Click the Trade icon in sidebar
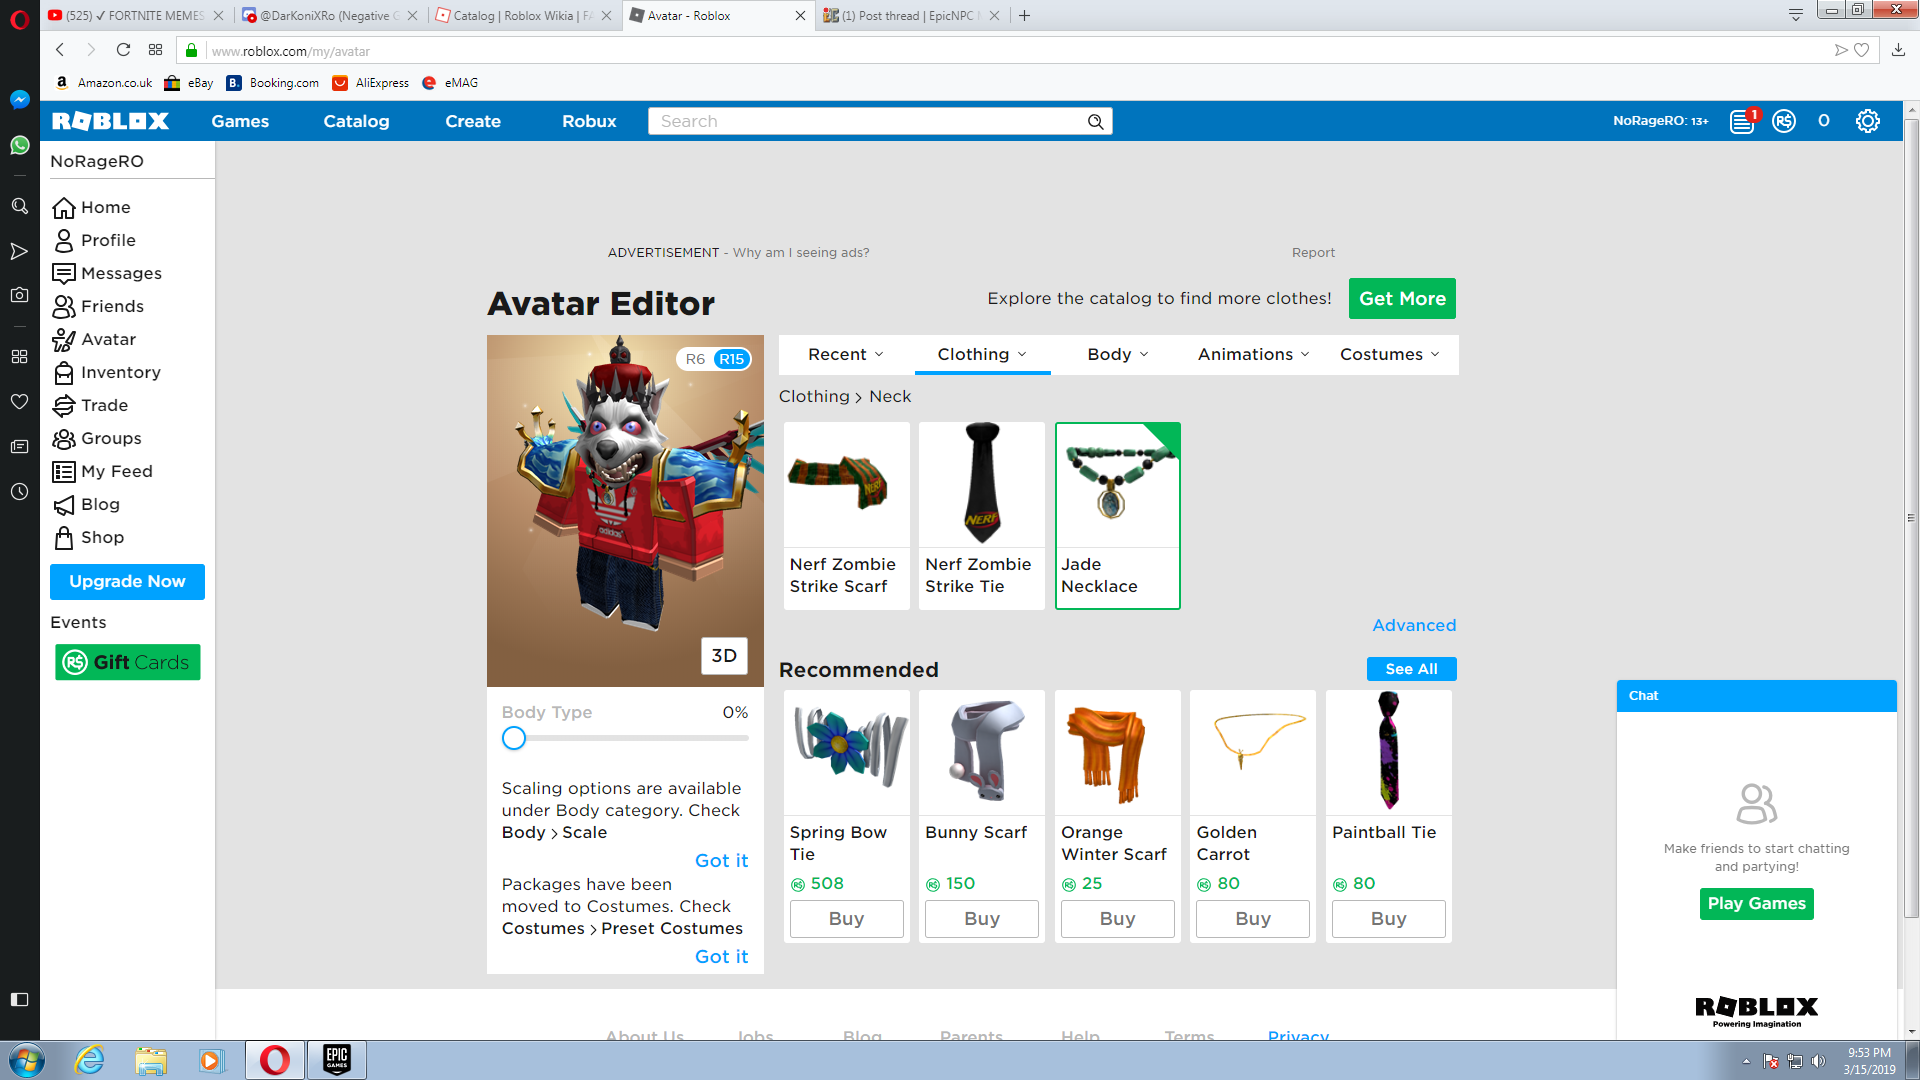 coord(63,405)
